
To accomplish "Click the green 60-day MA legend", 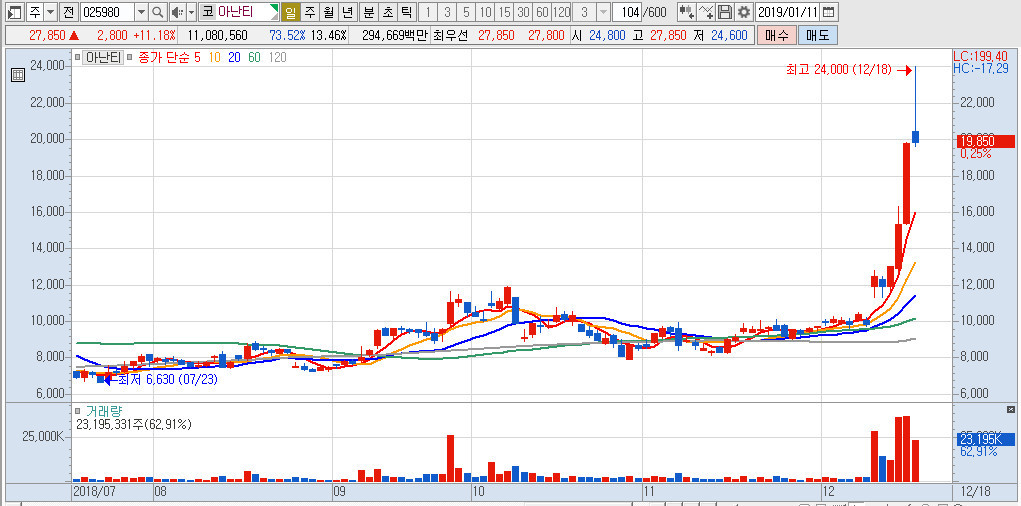I will [x=255, y=57].
